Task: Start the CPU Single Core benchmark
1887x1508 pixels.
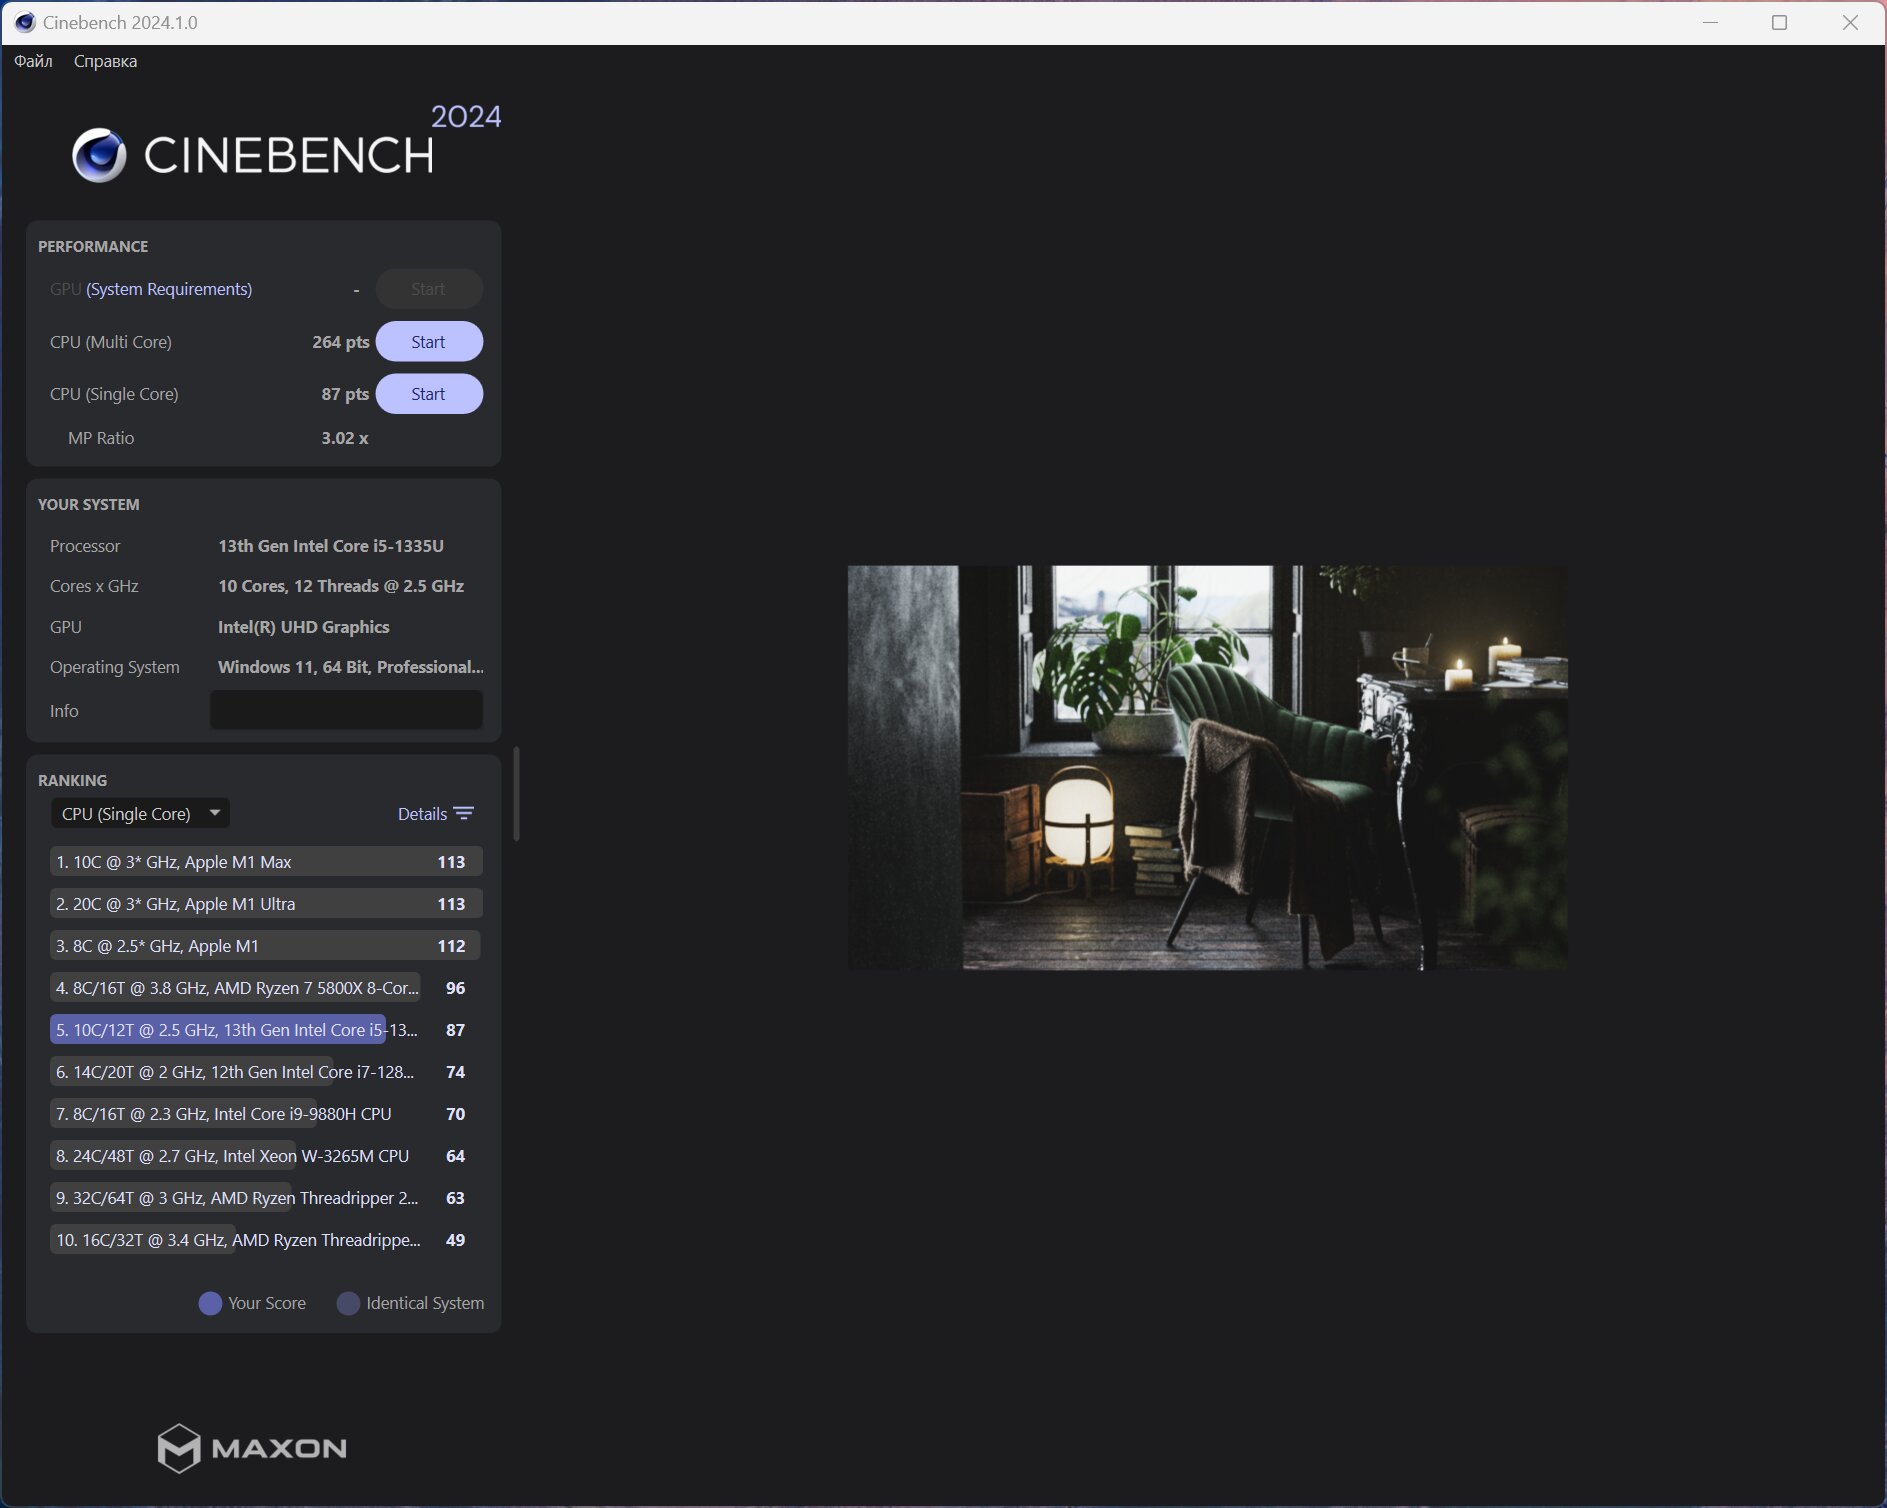Action: click(429, 394)
